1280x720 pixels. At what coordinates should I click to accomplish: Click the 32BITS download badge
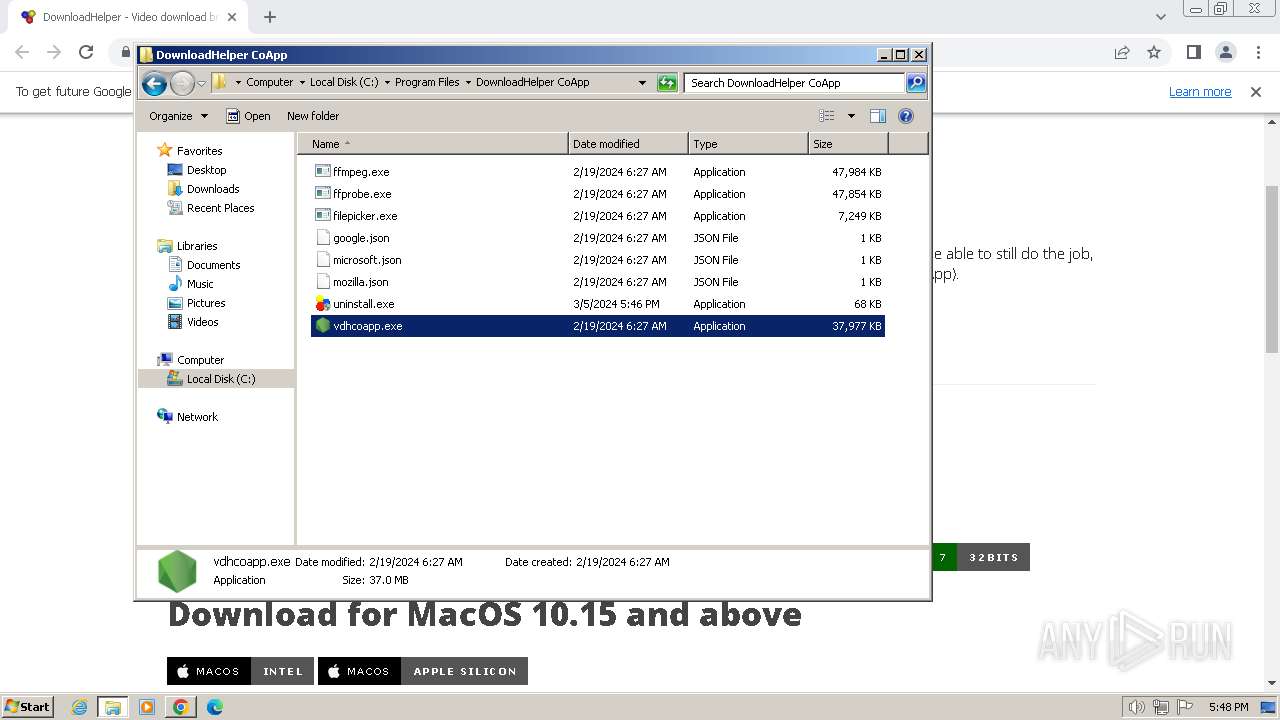point(994,557)
